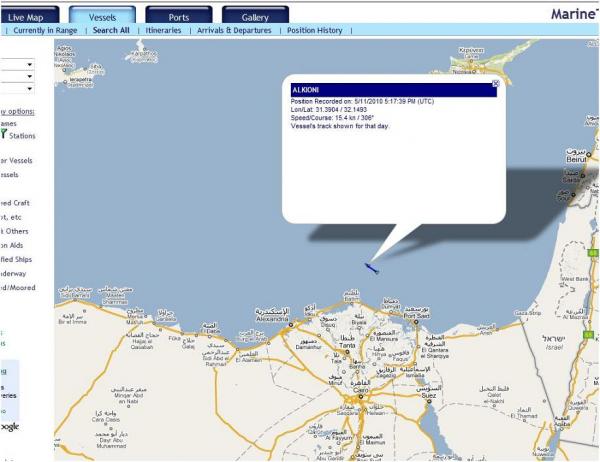Open the Itineraries link
The image size is (600, 462).
(x=163, y=31)
